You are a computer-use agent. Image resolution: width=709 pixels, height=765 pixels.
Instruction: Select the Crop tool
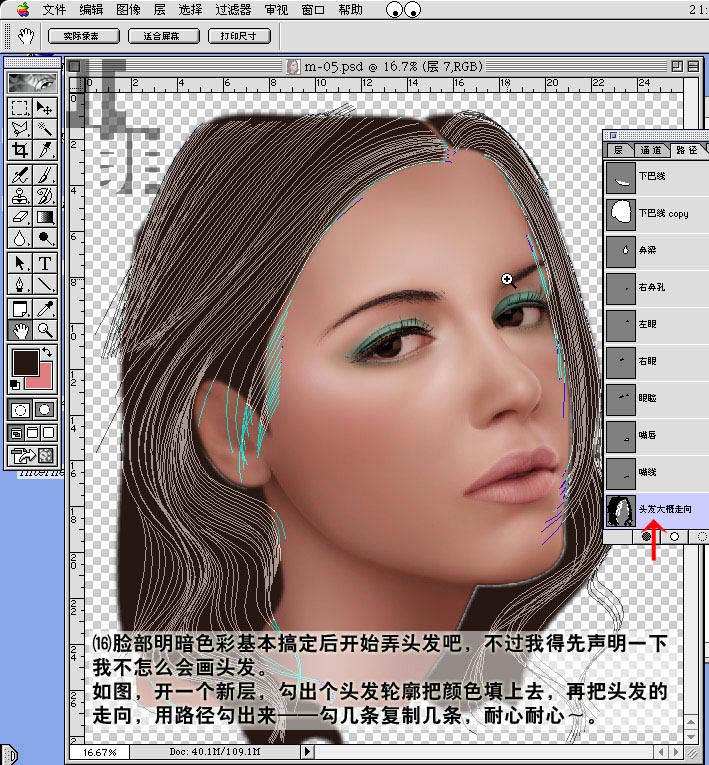19,150
